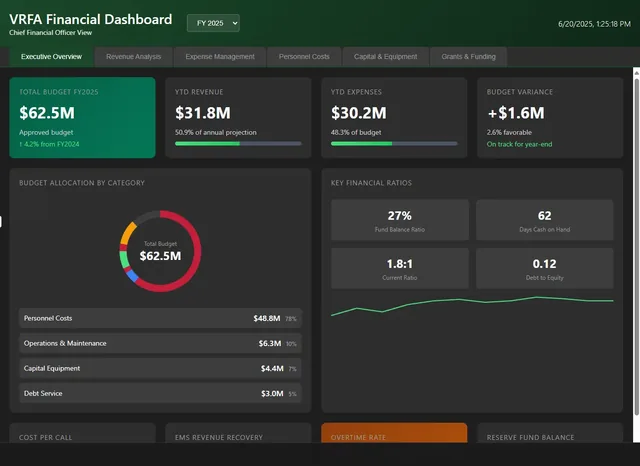Click the YTD Revenue progress bar

pos(238,144)
